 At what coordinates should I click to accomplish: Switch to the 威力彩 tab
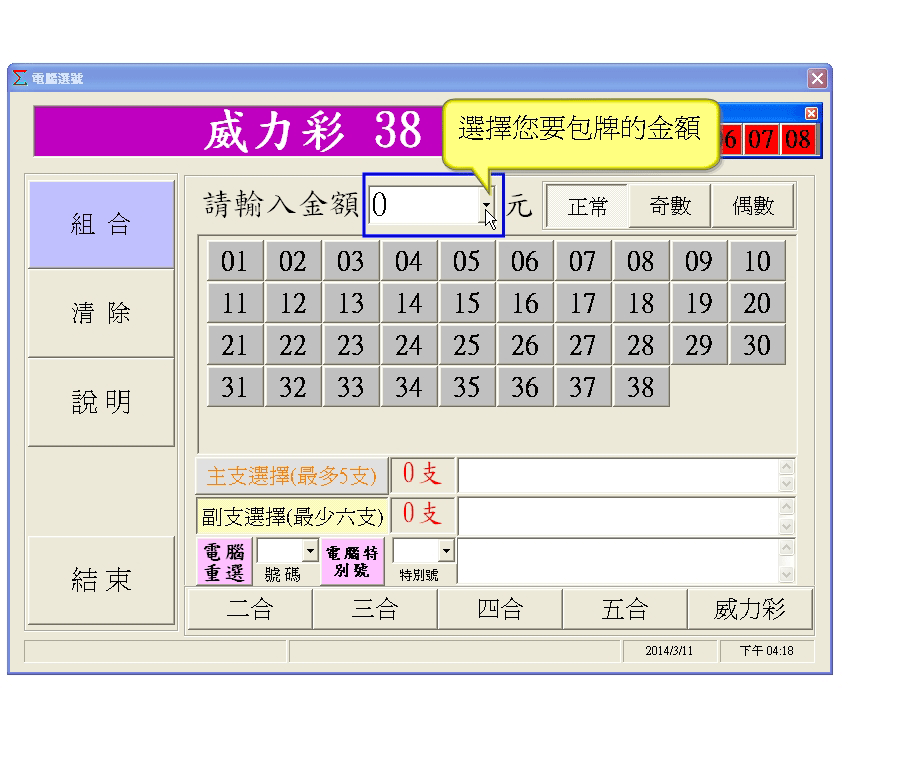point(750,609)
